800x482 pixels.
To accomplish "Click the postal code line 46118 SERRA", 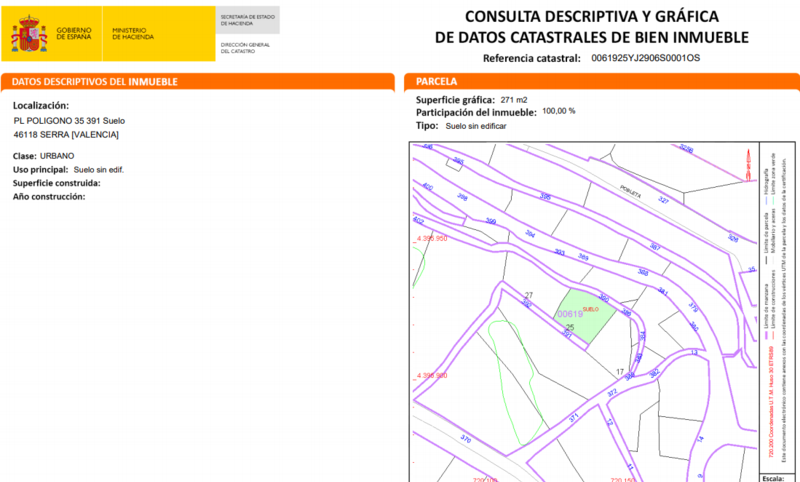I will point(66,134).
